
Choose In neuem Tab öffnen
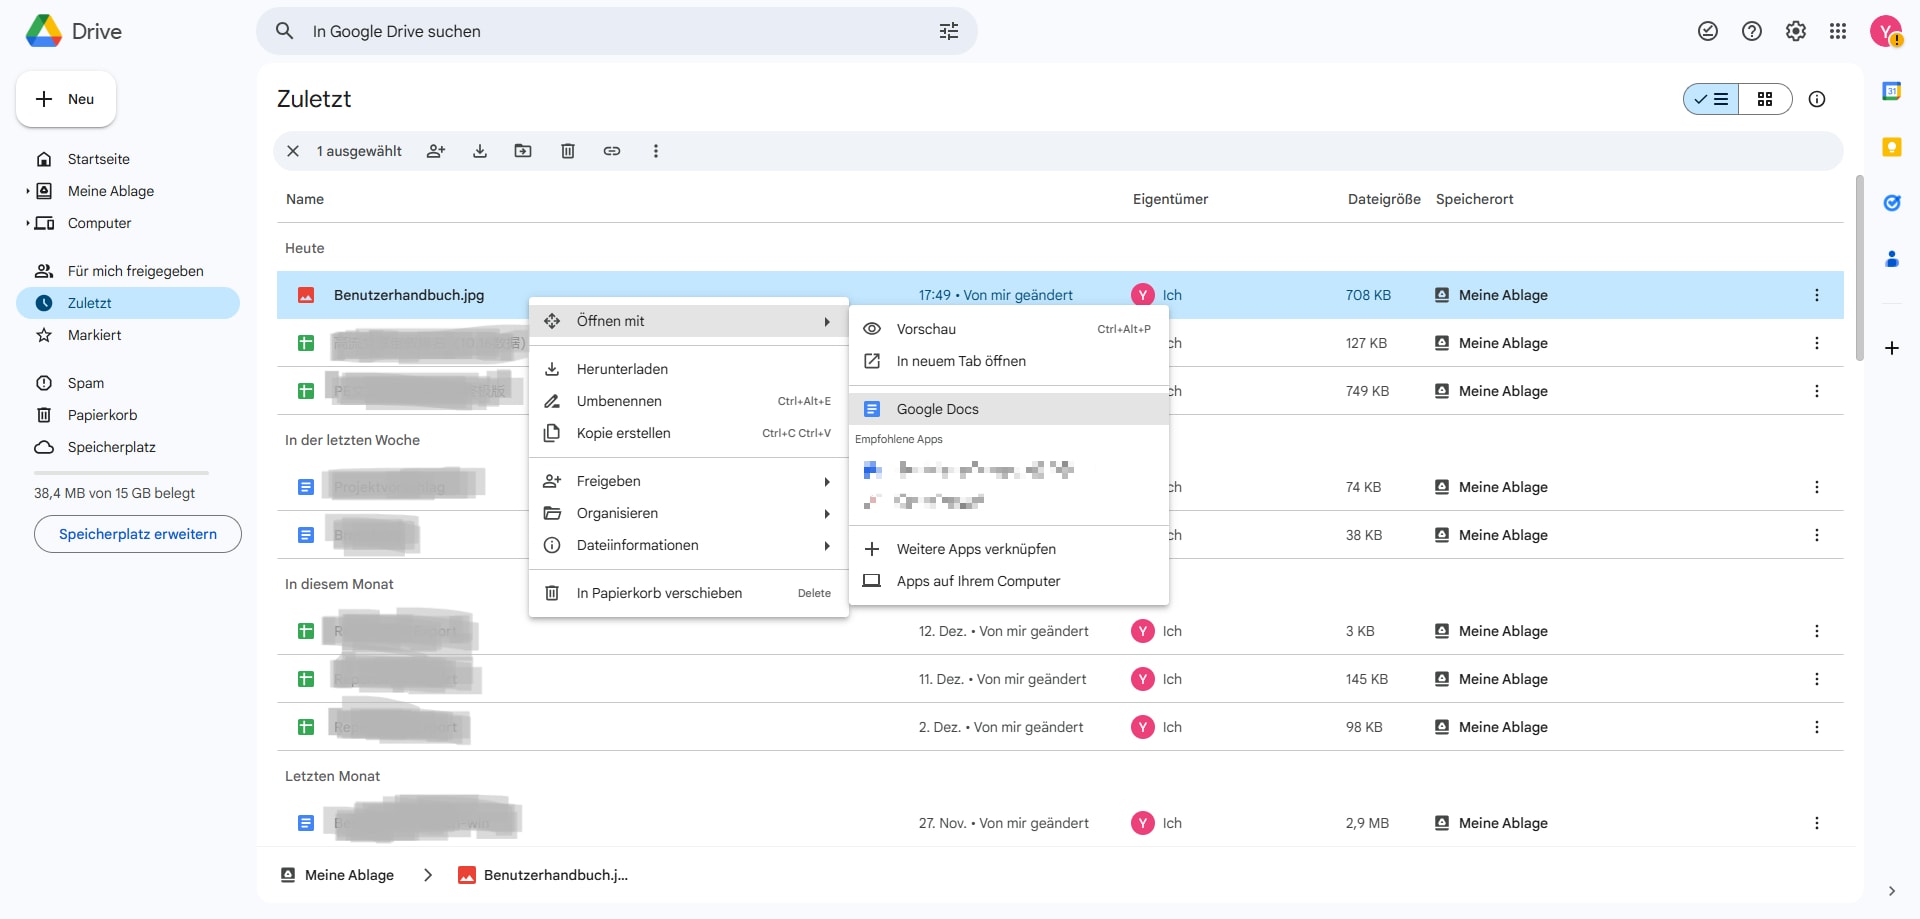(x=1008, y=361)
